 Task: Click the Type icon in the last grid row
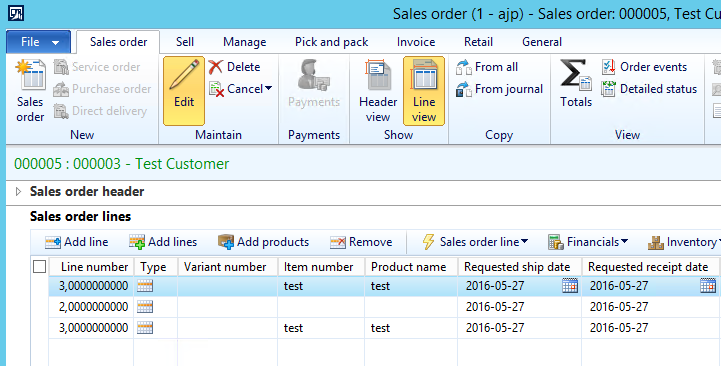pos(145,328)
